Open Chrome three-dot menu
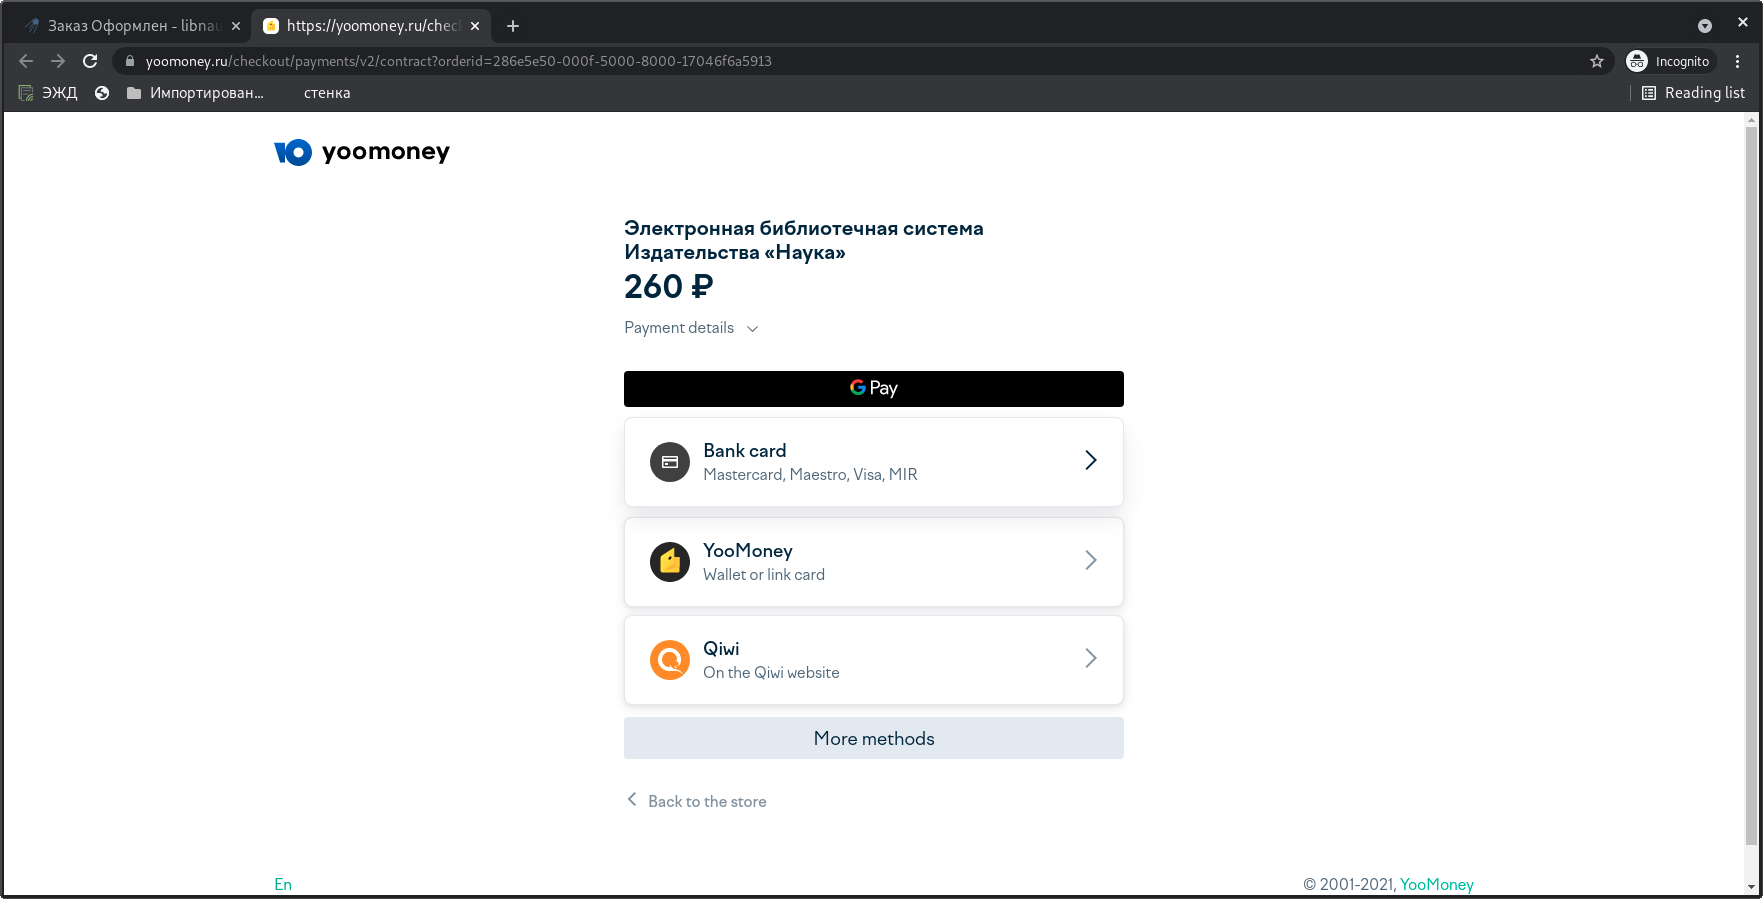The height and width of the screenshot is (899, 1763). [1738, 61]
